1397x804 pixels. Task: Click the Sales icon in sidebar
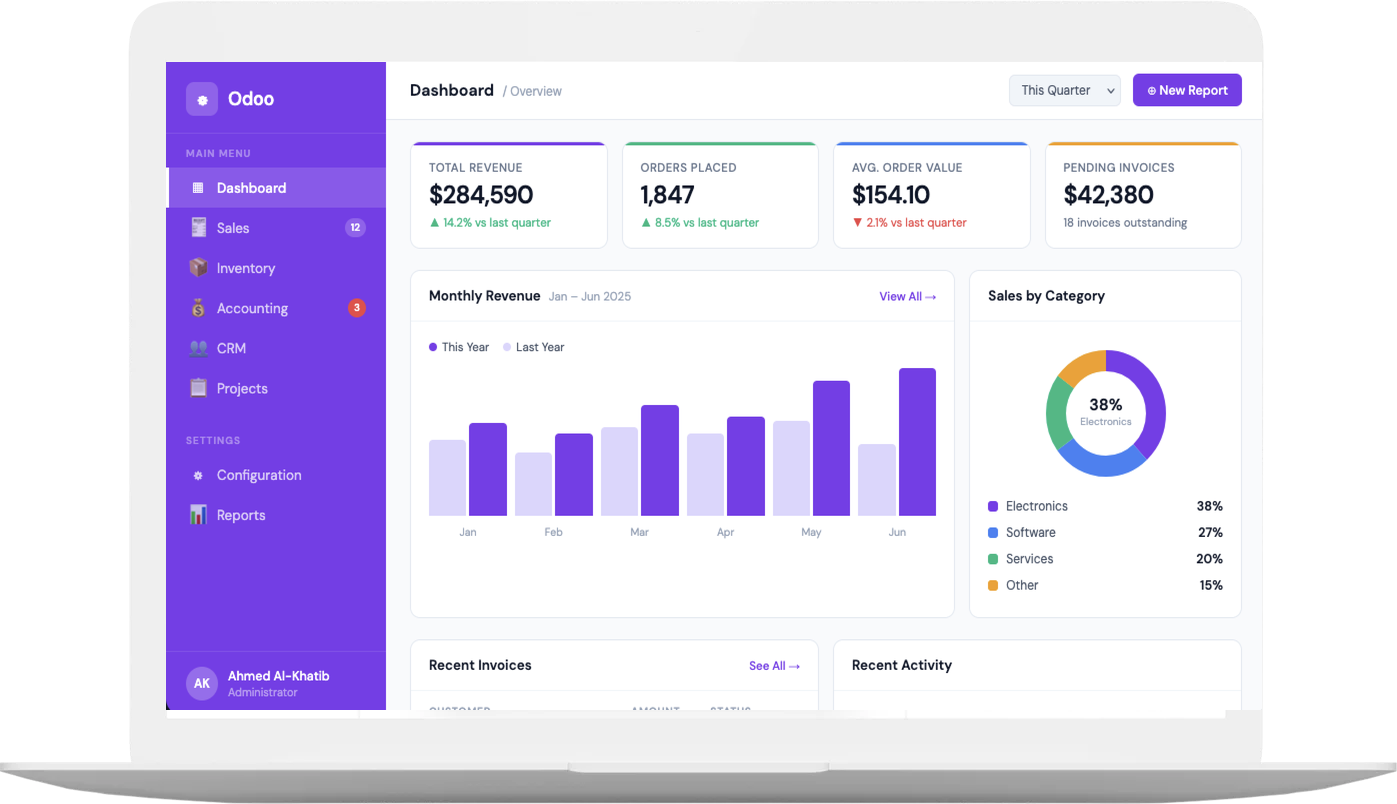coord(198,228)
